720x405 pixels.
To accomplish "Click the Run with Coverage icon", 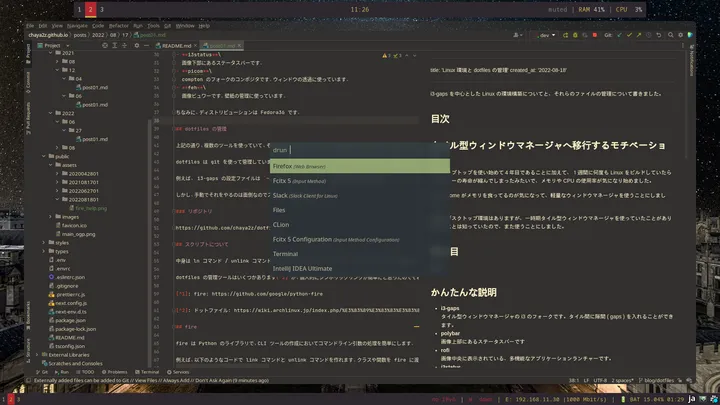I will pos(585,35).
